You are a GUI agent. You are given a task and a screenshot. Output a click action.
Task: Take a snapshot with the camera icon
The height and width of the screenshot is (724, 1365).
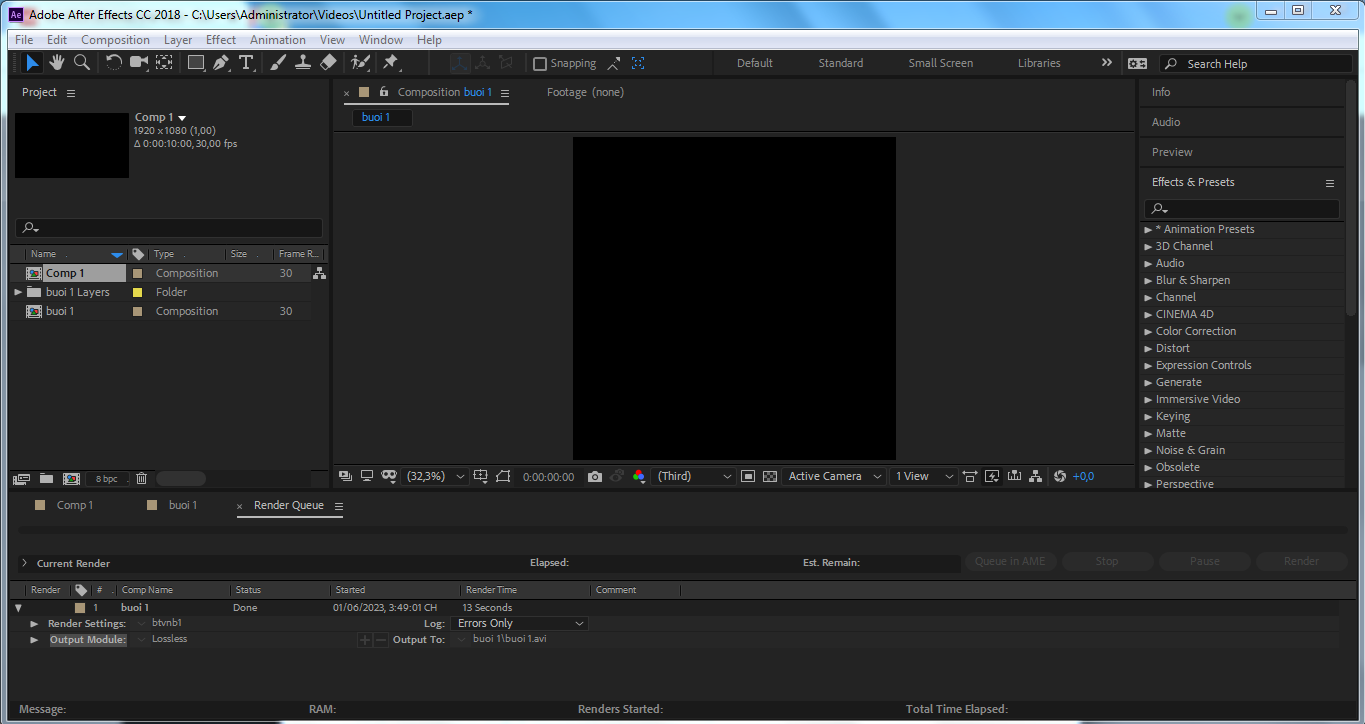(595, 477)
